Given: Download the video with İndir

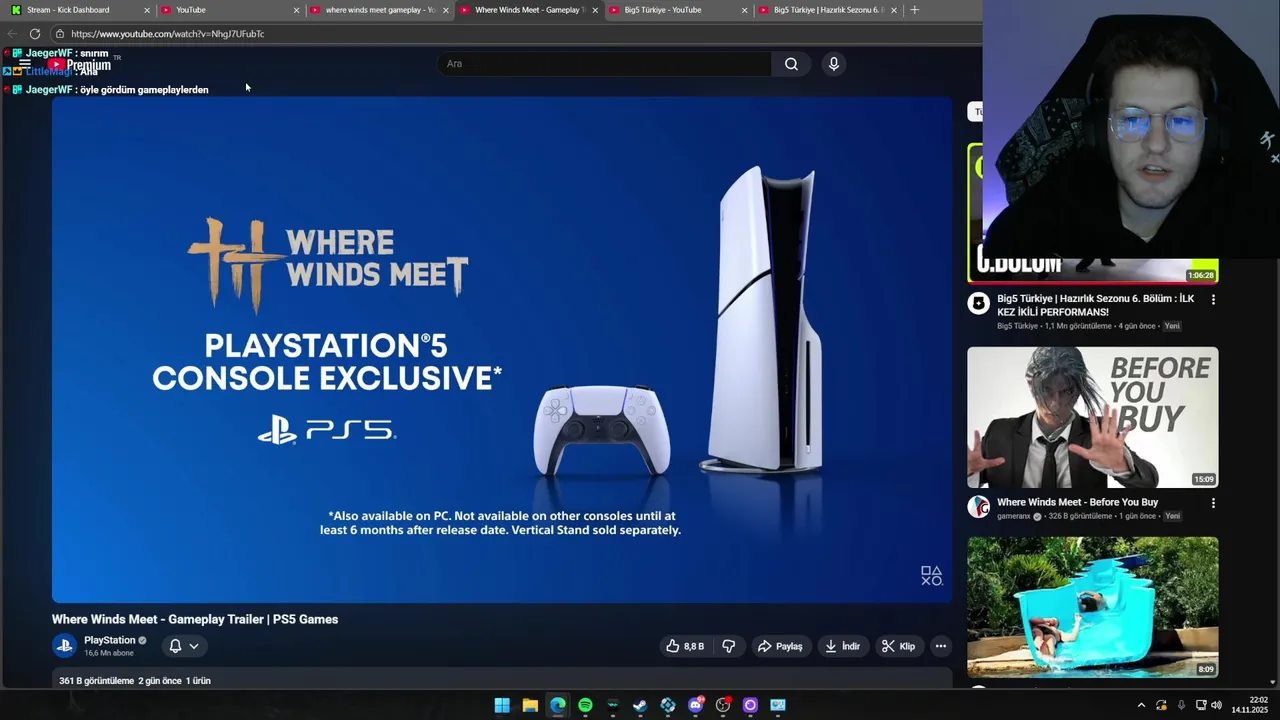Looking at the screenshot, I should (842, 646).
